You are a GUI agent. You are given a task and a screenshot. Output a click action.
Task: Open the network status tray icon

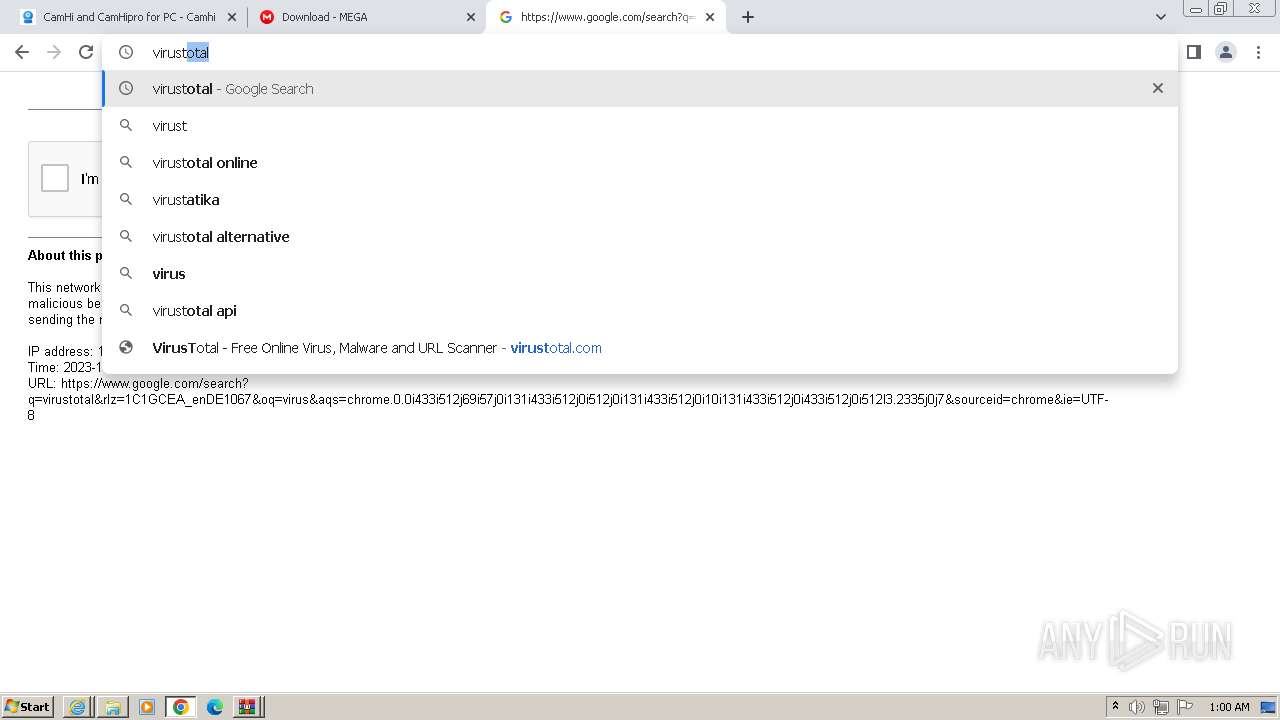(1161, 707)
